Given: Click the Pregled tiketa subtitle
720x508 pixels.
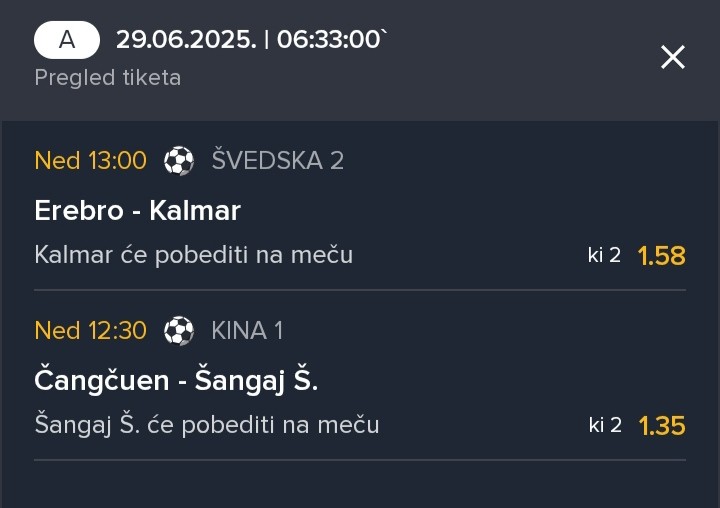Looking at the screenshot, I should [x=108, y=78].
